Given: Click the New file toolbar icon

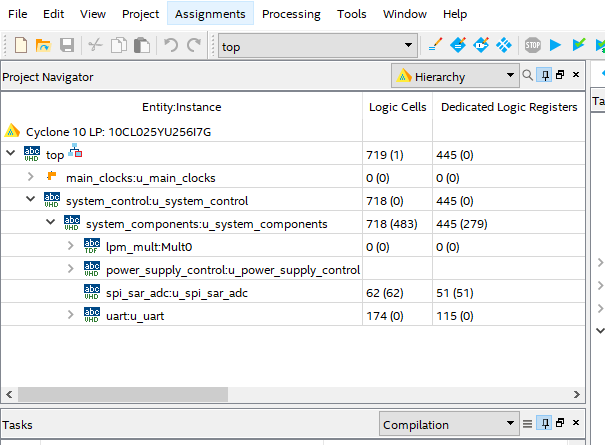Looking at the screenshot, I should pos(21,45).
